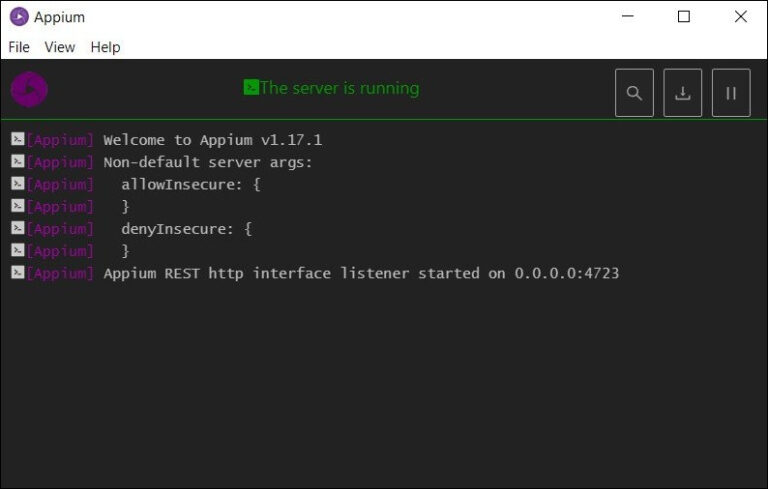Viewport: 768px width, 489px height.
Task: Open the View menu
Action: [60, 47]
